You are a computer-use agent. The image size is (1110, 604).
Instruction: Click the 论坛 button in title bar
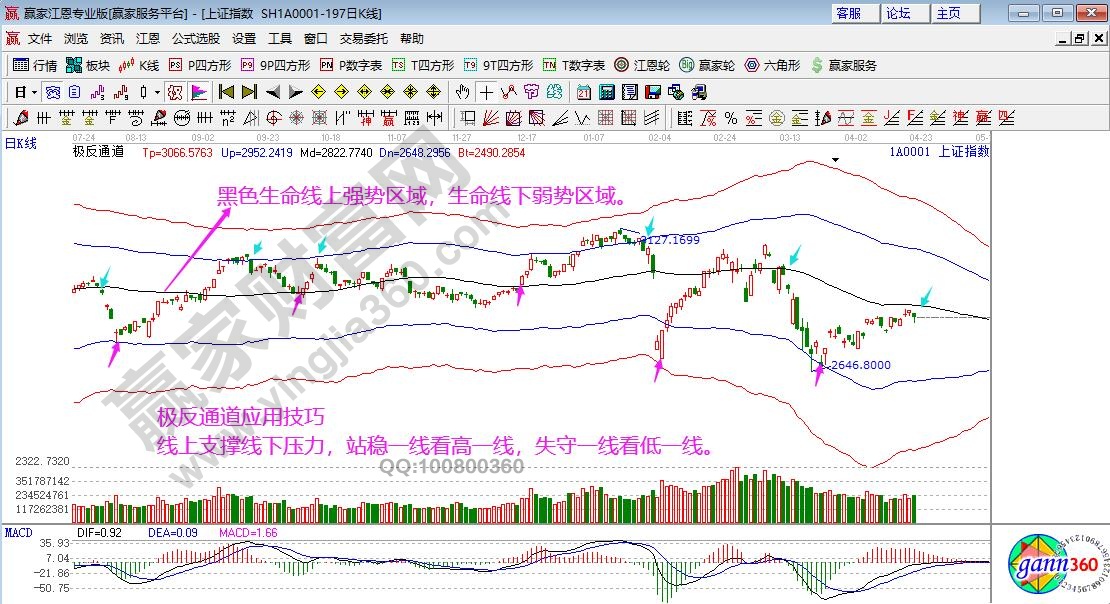898,13
